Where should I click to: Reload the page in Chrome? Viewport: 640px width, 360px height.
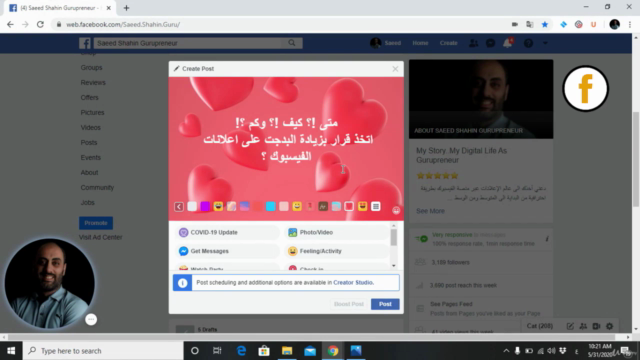point(40,24)
